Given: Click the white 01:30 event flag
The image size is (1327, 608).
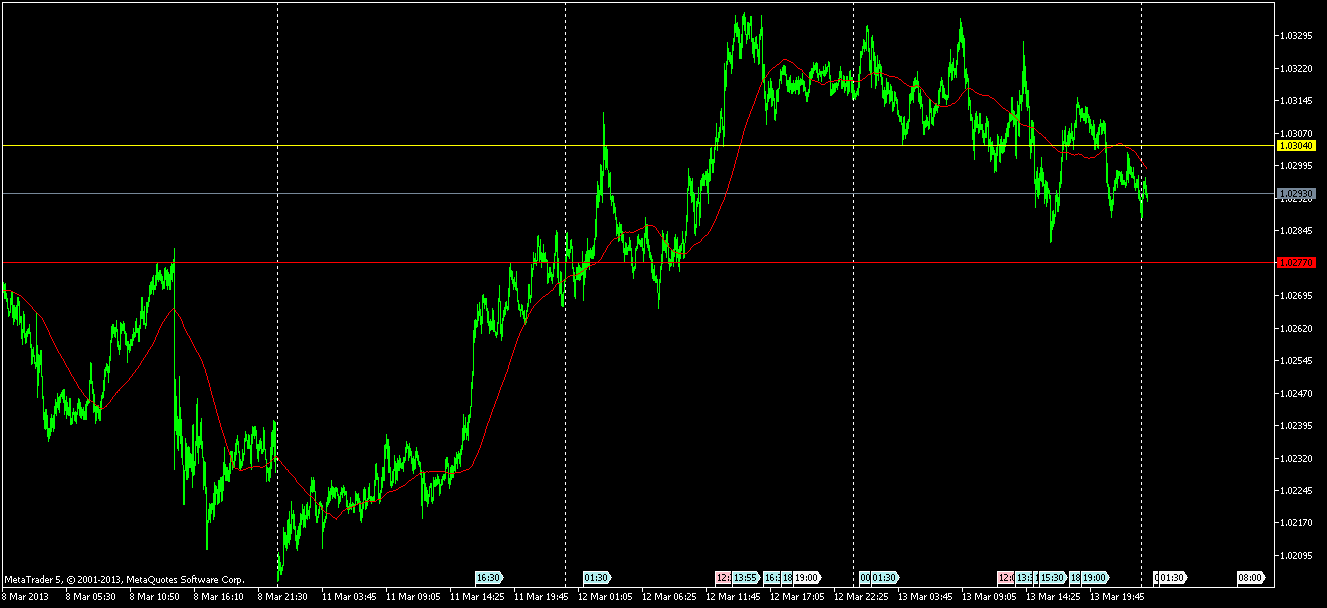Looking at the screenshot, I should coord(1172,577).
